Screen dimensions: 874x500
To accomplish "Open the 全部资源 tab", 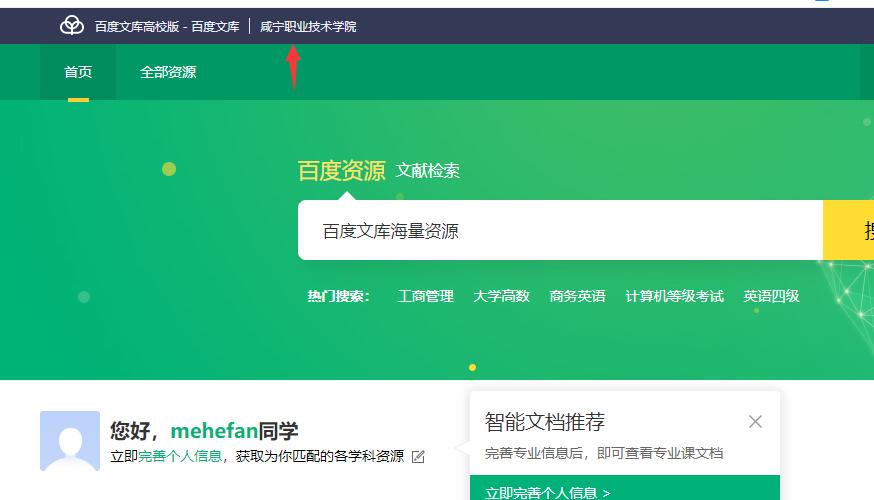I will click(168, 72).
